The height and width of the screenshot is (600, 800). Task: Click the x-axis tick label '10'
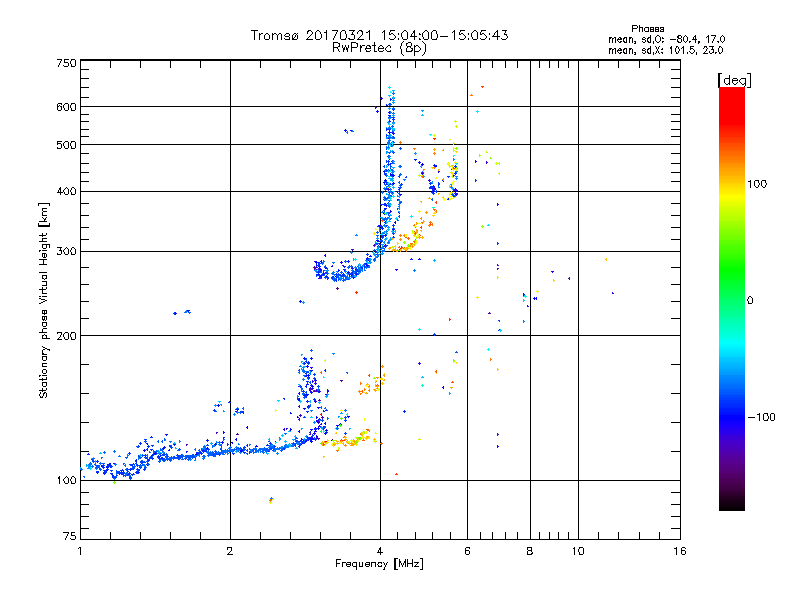[578, 551]
